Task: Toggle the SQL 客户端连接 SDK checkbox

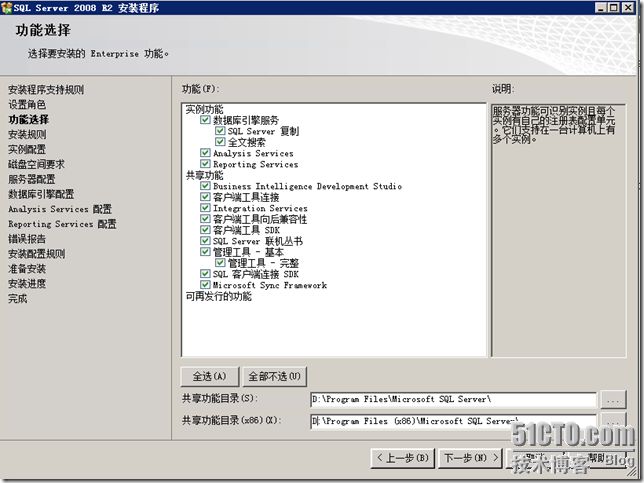Action: (x=205, y=274)
